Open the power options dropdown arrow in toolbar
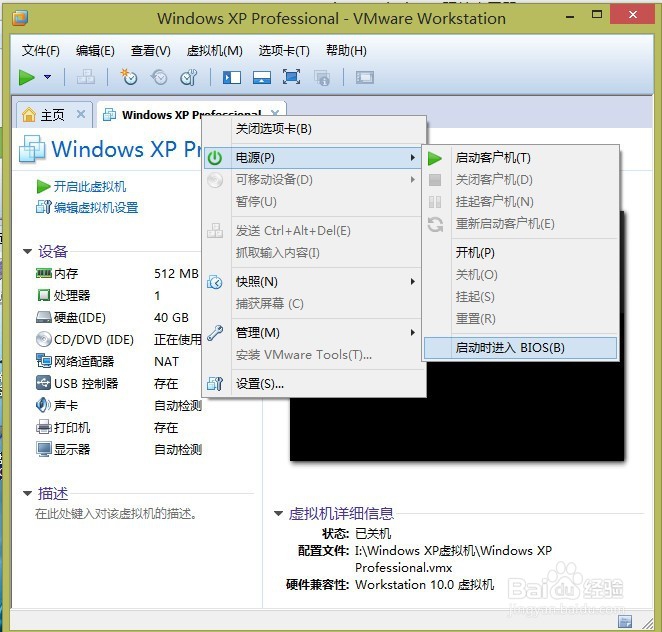The width and height of the screenshot is (662, 632). (x=48, y=77)
